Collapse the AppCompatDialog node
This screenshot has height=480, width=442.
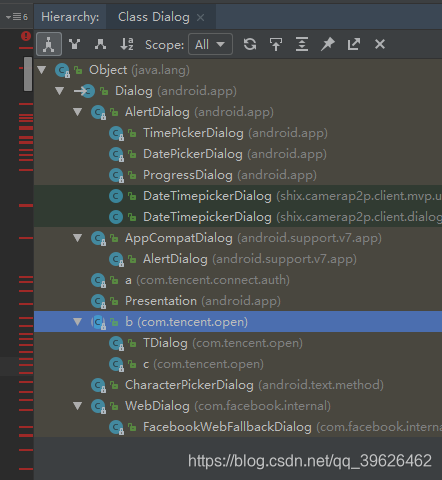coord(78,238)
